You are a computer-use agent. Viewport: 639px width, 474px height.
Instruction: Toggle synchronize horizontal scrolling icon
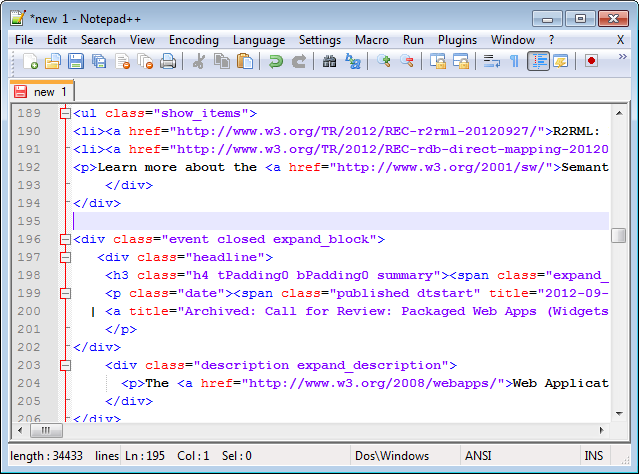pos(461,62)
